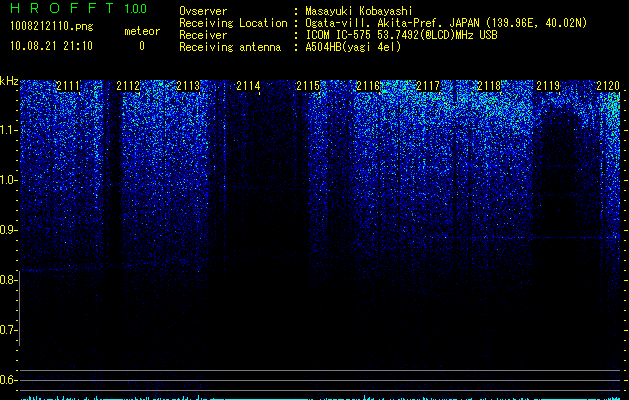Click the 0.9 kHz frequency axis label

8,230
